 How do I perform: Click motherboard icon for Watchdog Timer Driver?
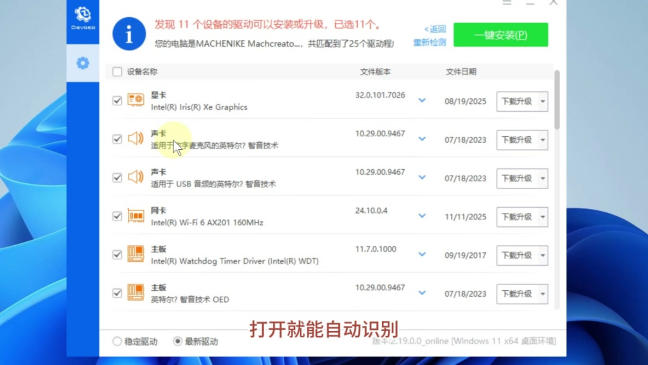point(136,254)
